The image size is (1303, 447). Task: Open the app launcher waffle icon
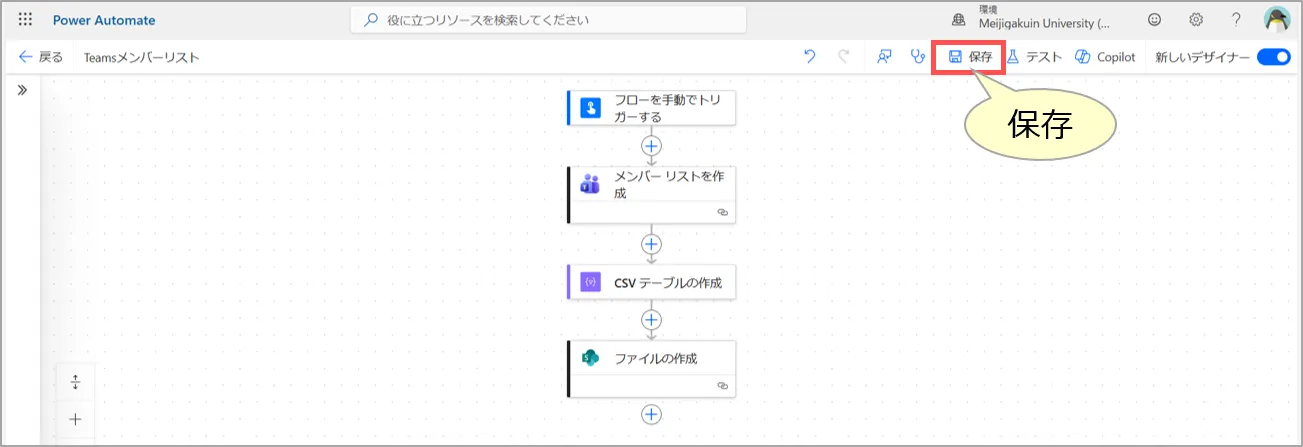[25, 20]
